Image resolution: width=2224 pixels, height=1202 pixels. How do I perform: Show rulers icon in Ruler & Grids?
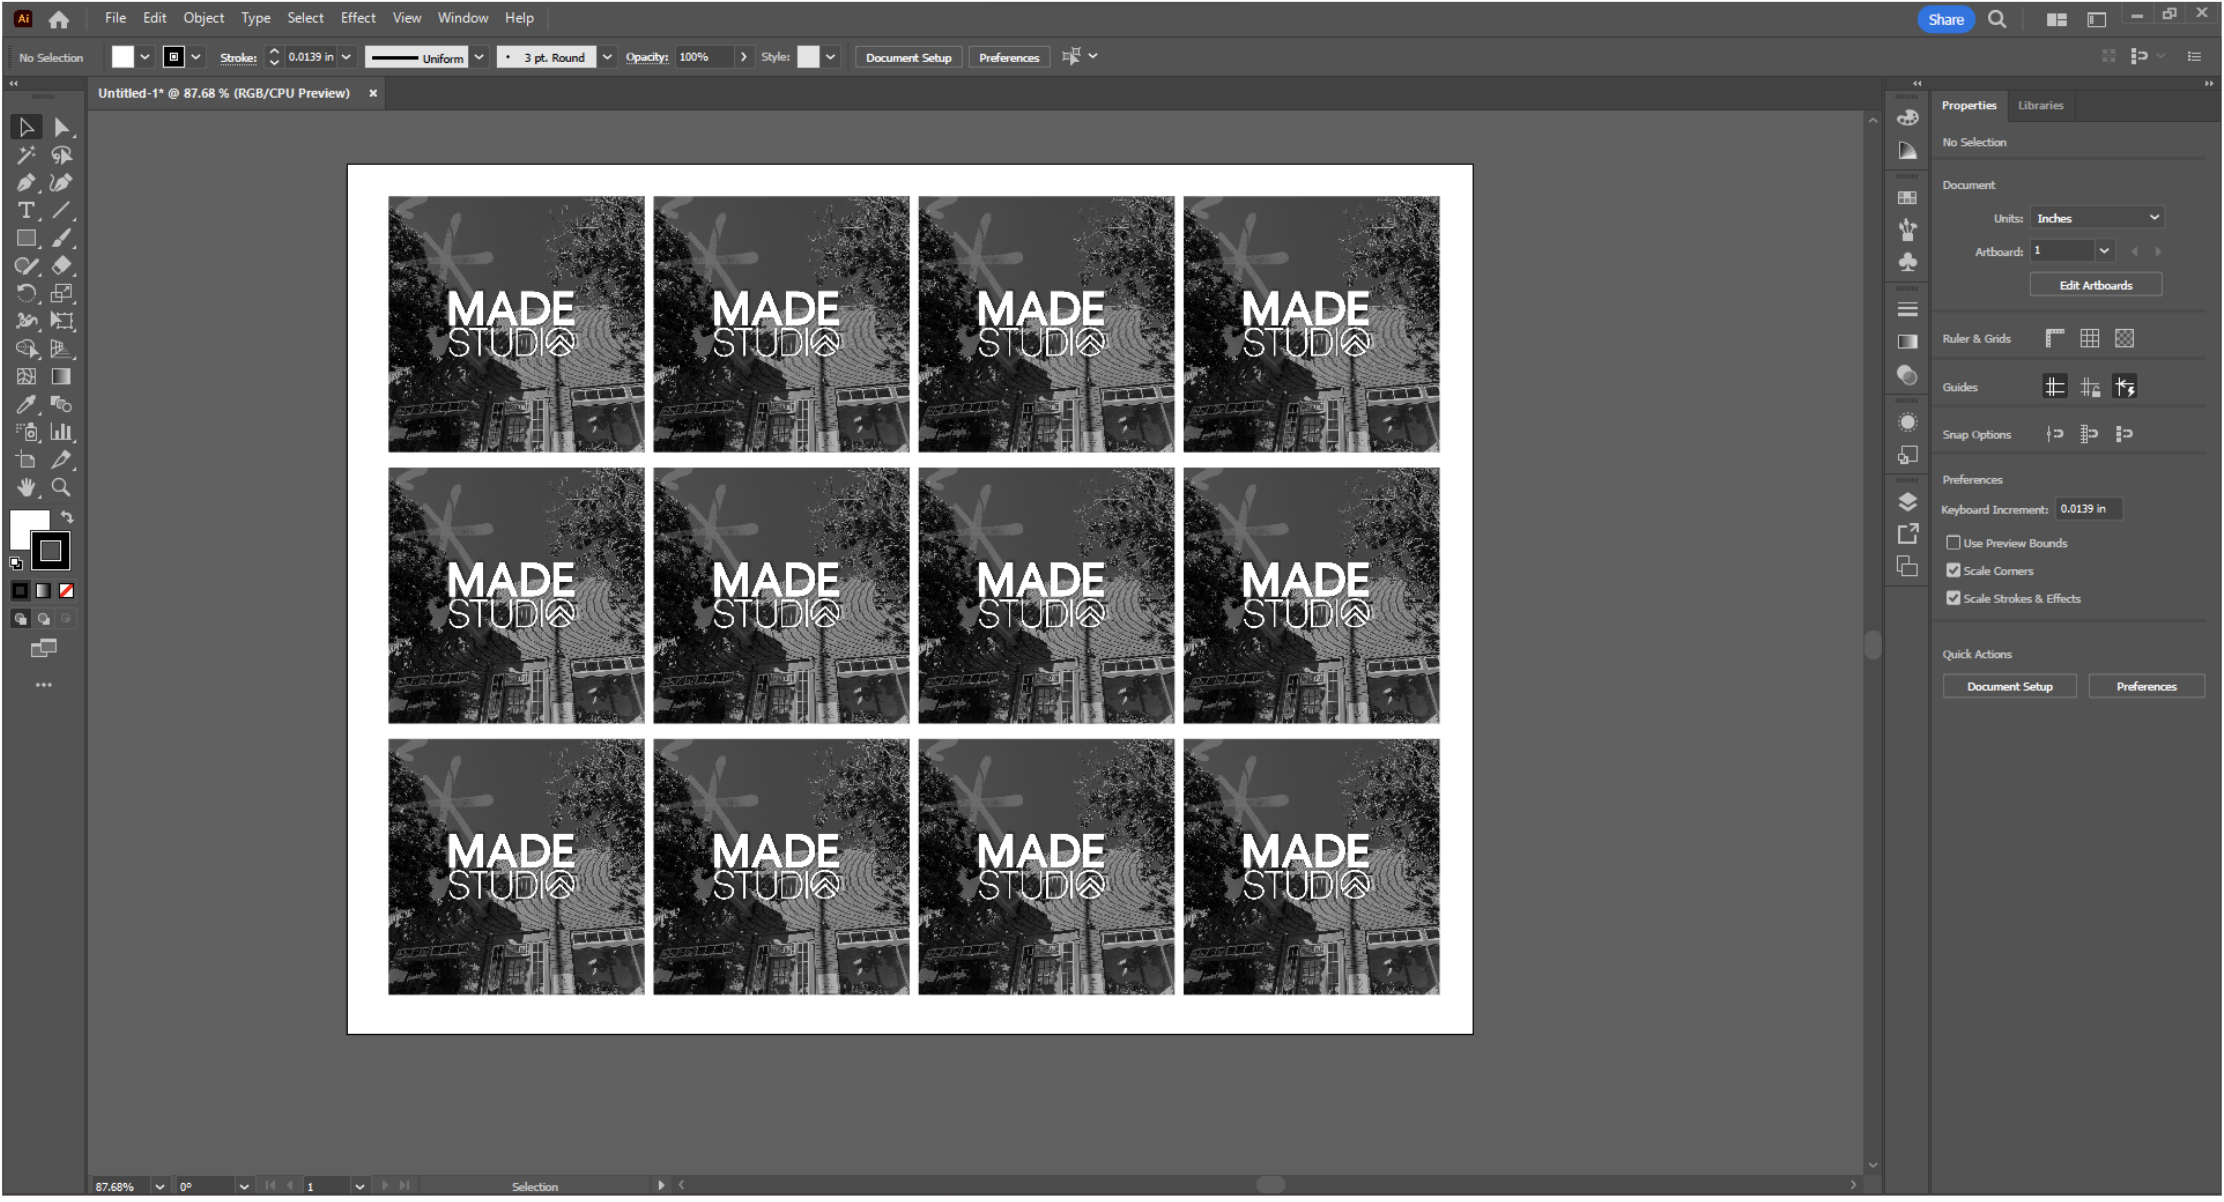2054,339
